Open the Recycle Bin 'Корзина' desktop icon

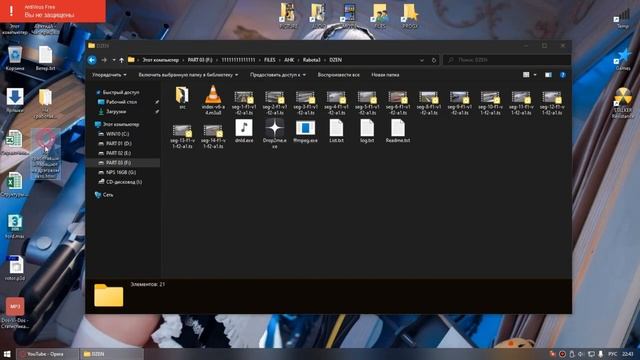(15, 59)
